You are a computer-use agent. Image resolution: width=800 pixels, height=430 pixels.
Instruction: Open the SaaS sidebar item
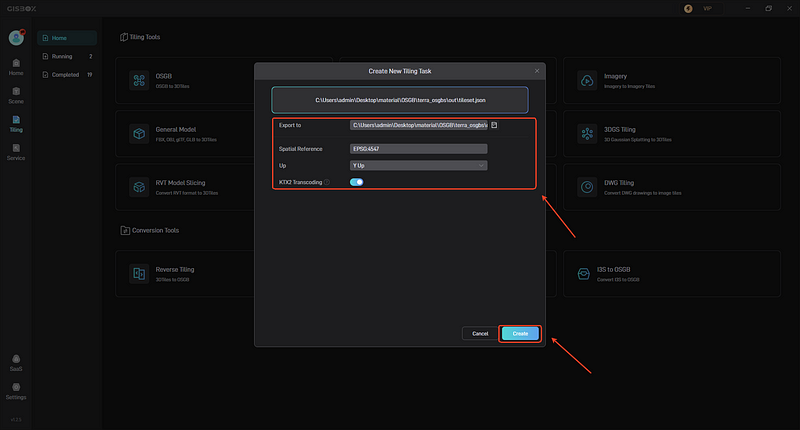pyautogui.click(x=16, y=363)
